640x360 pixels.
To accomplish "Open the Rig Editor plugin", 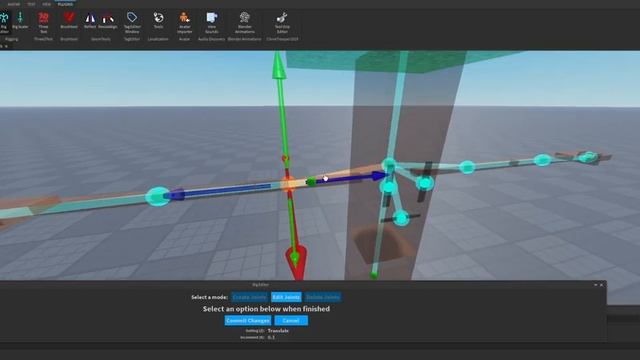I will (x=4, y=22).
